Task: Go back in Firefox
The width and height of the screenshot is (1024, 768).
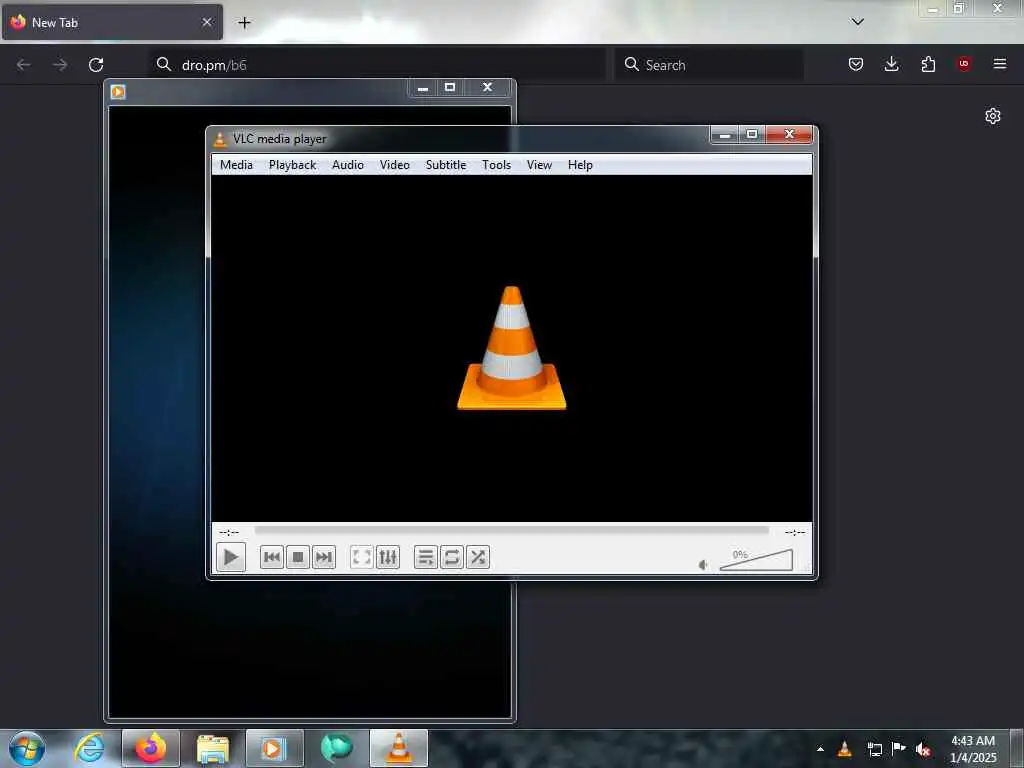Action: [x=24, y=65]
